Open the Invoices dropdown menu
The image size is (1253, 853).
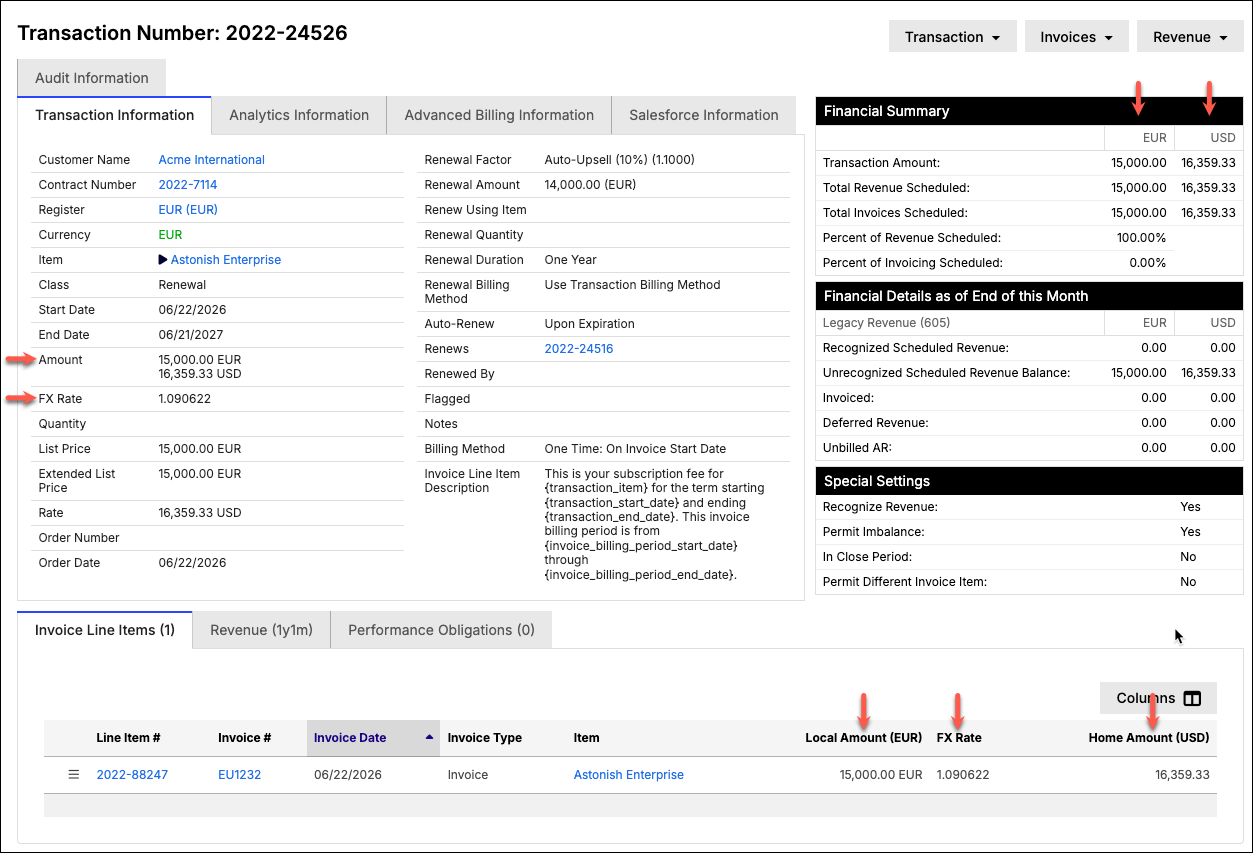1077,37
